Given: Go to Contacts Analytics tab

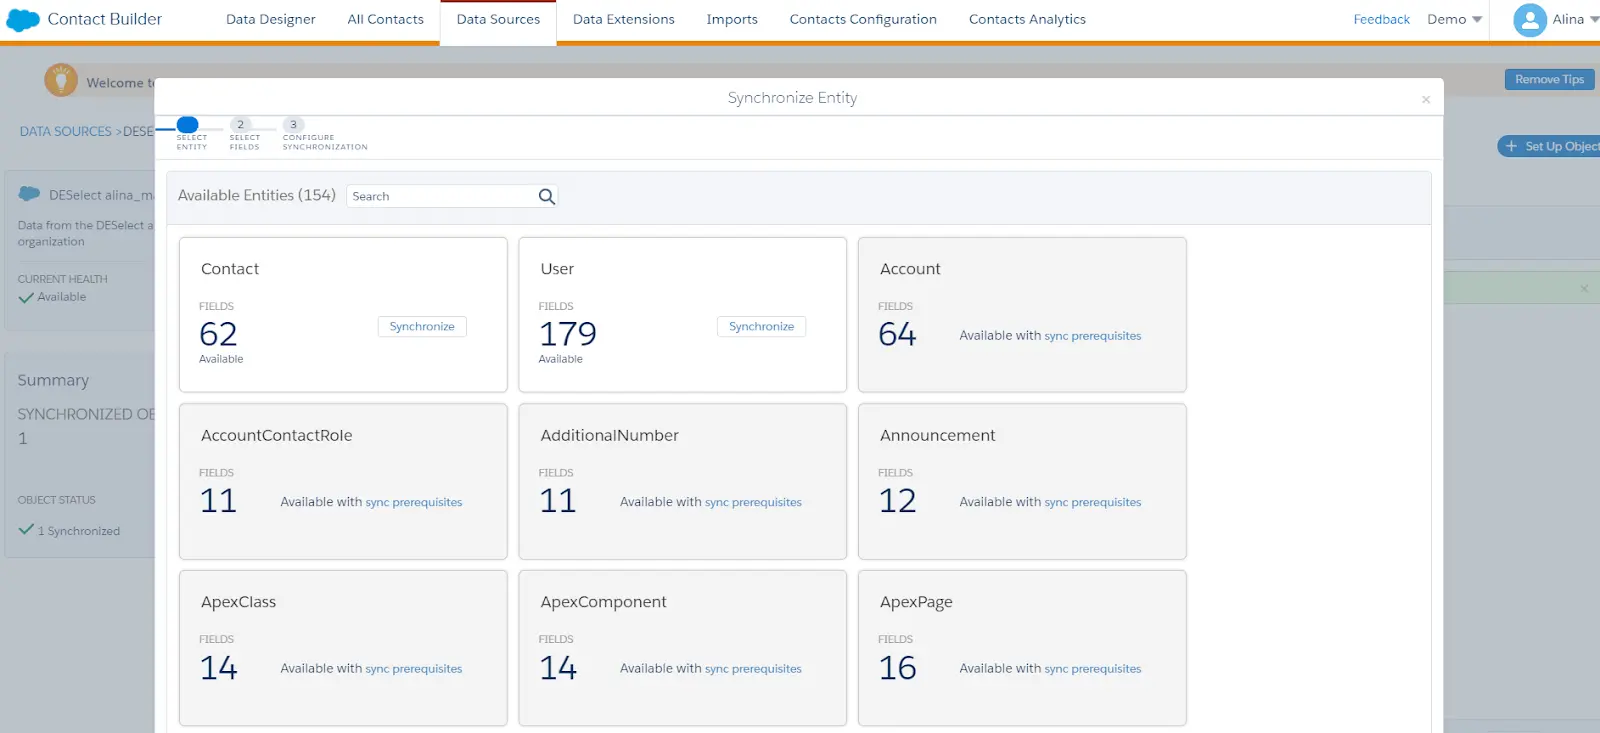Looking at the screenshot, I should click(1027, 20).
